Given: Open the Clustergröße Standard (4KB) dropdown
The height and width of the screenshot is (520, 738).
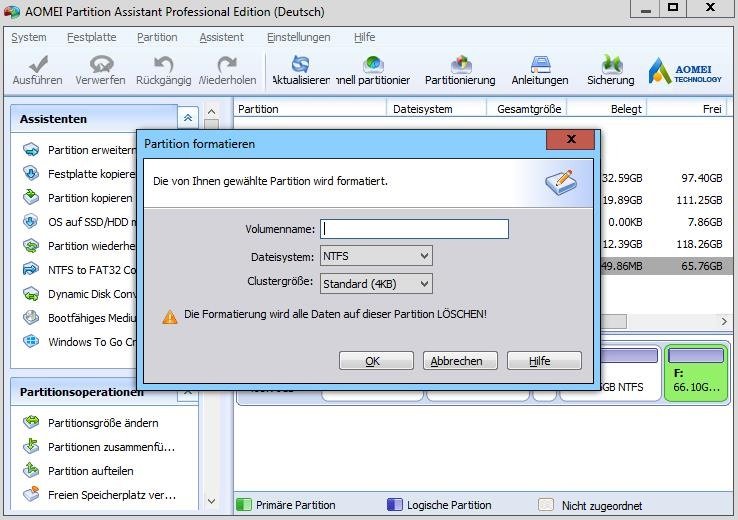Looking at the screenshot, I should pos(376,284).
